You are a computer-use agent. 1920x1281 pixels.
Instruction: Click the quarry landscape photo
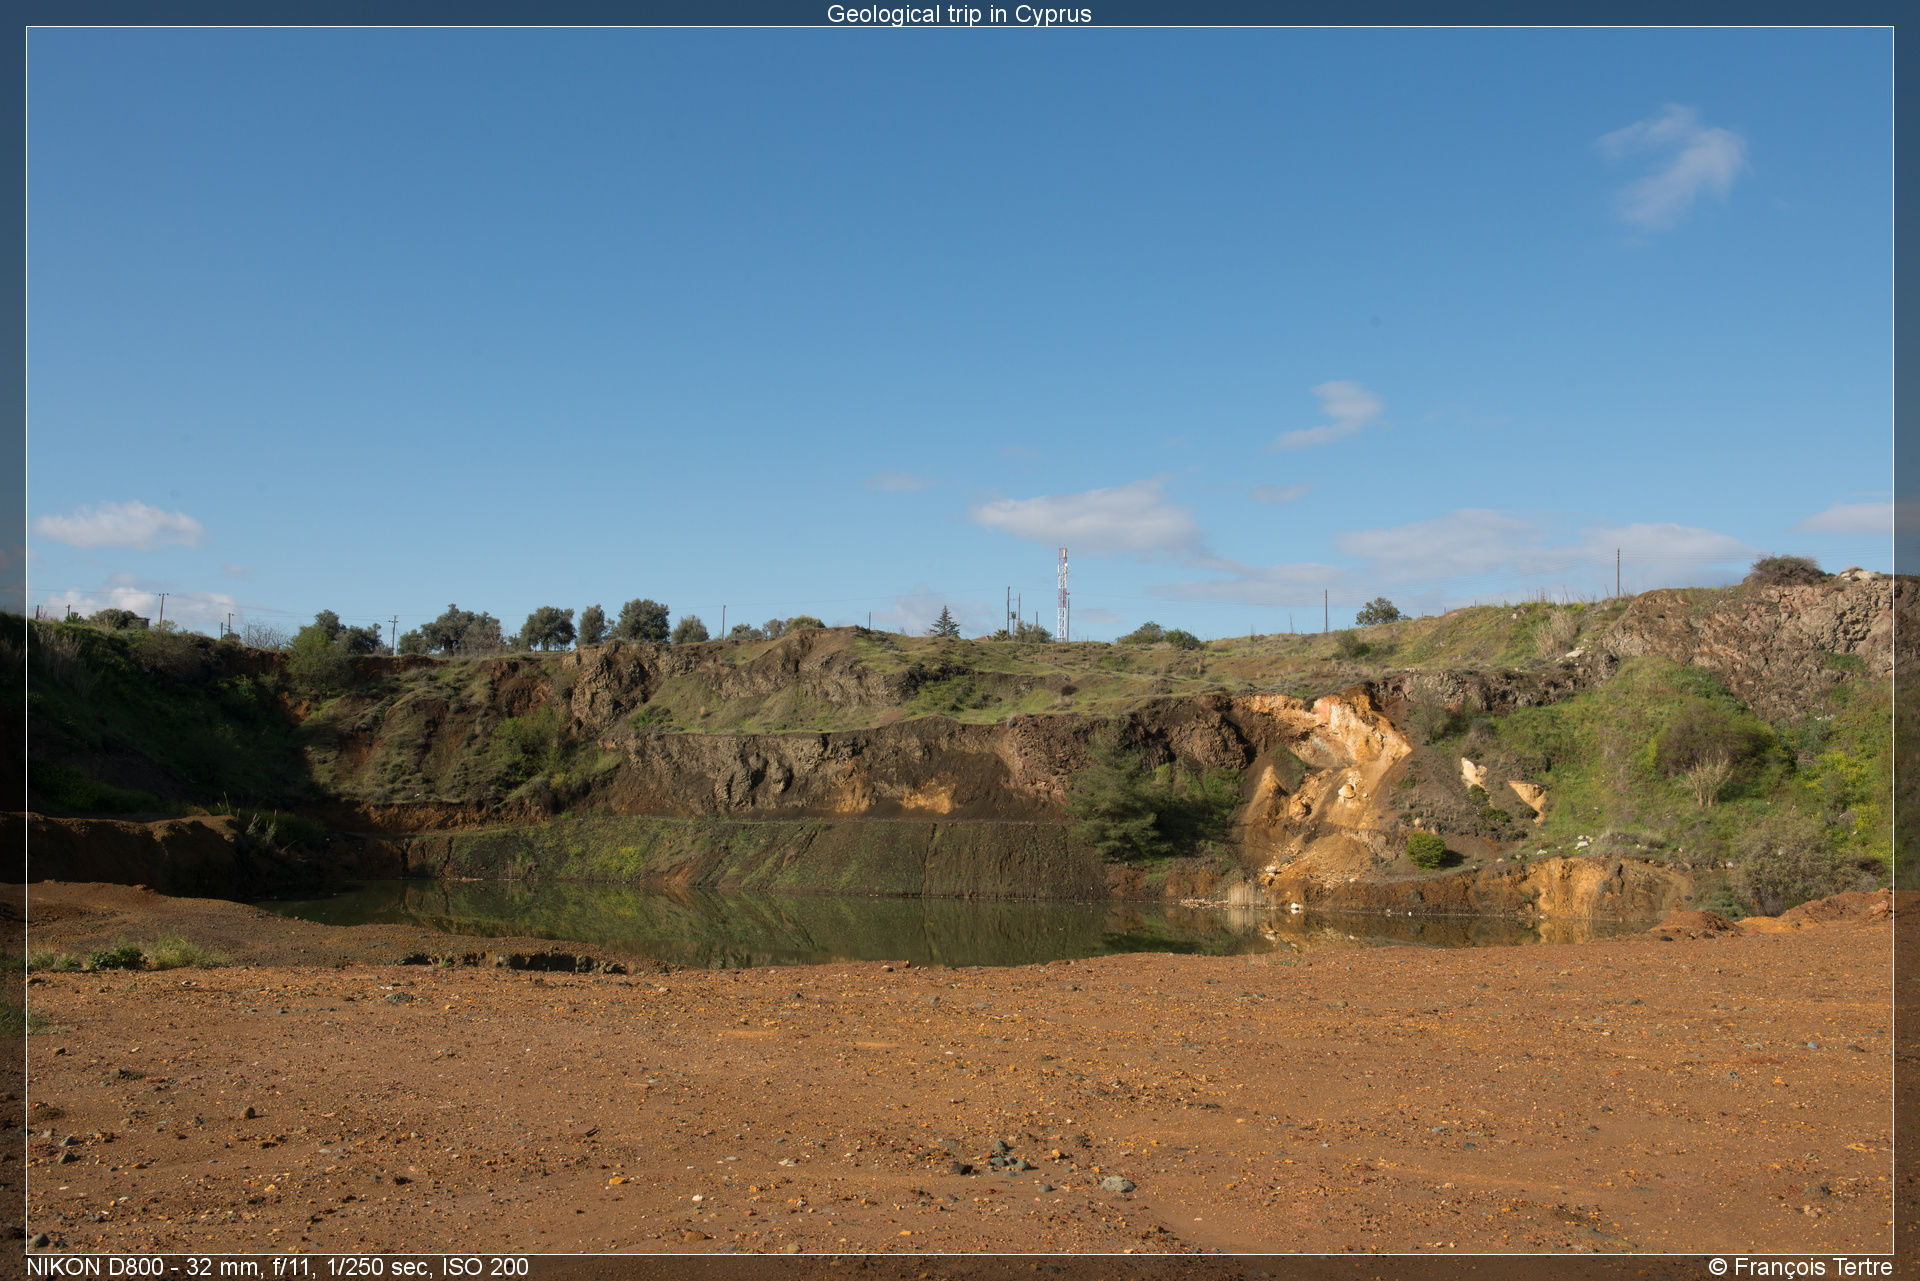(960, 640)
